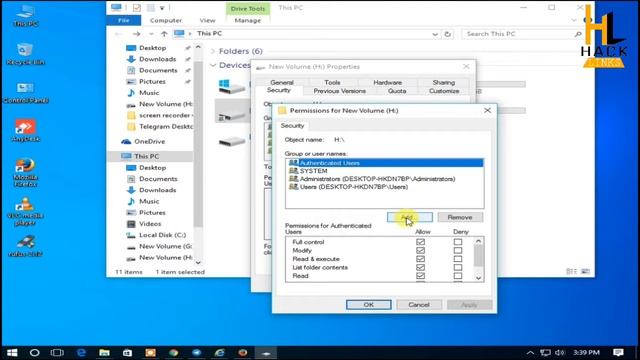The height and width of the screenshot is (360, 640).
Task: Toggle Deny for Modify permission
Action: 458,250
